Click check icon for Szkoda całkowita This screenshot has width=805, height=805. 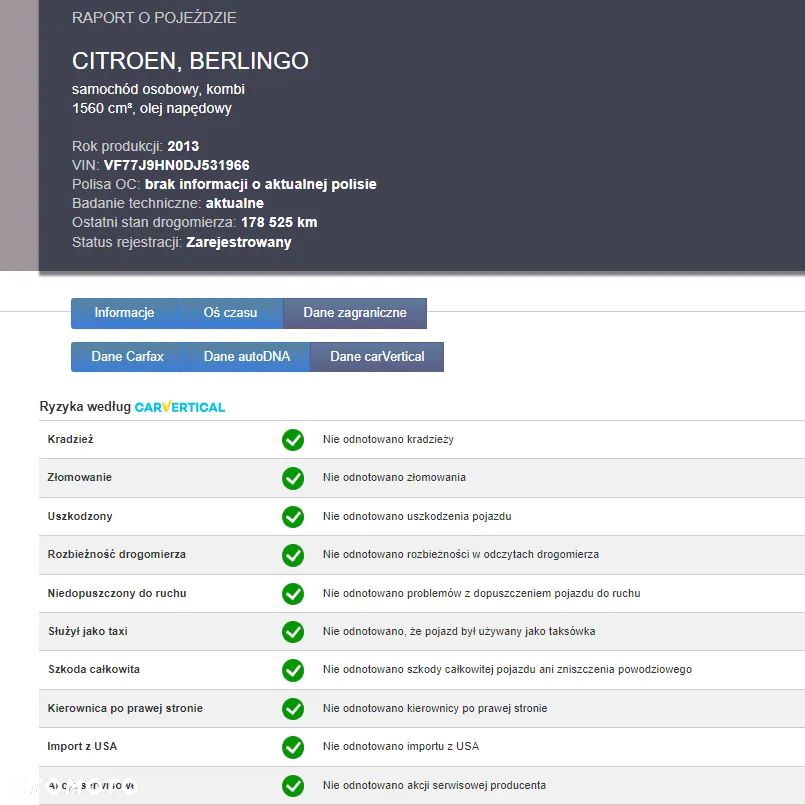(x=293, y=670)
